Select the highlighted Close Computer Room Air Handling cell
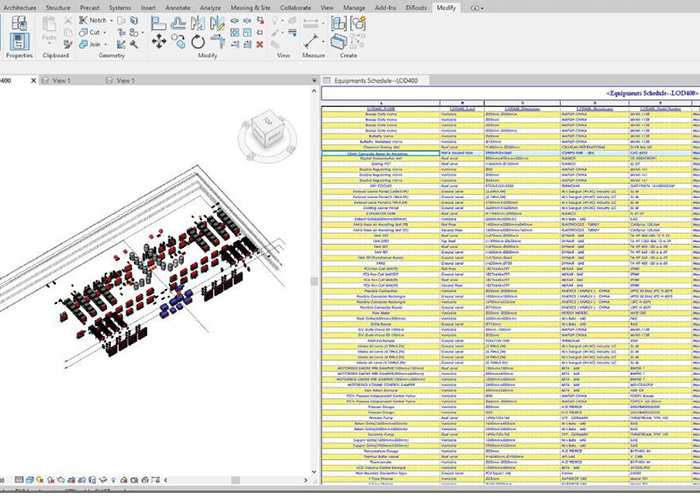The width and height of the screenshot is (700, 500). click(381, 153)
